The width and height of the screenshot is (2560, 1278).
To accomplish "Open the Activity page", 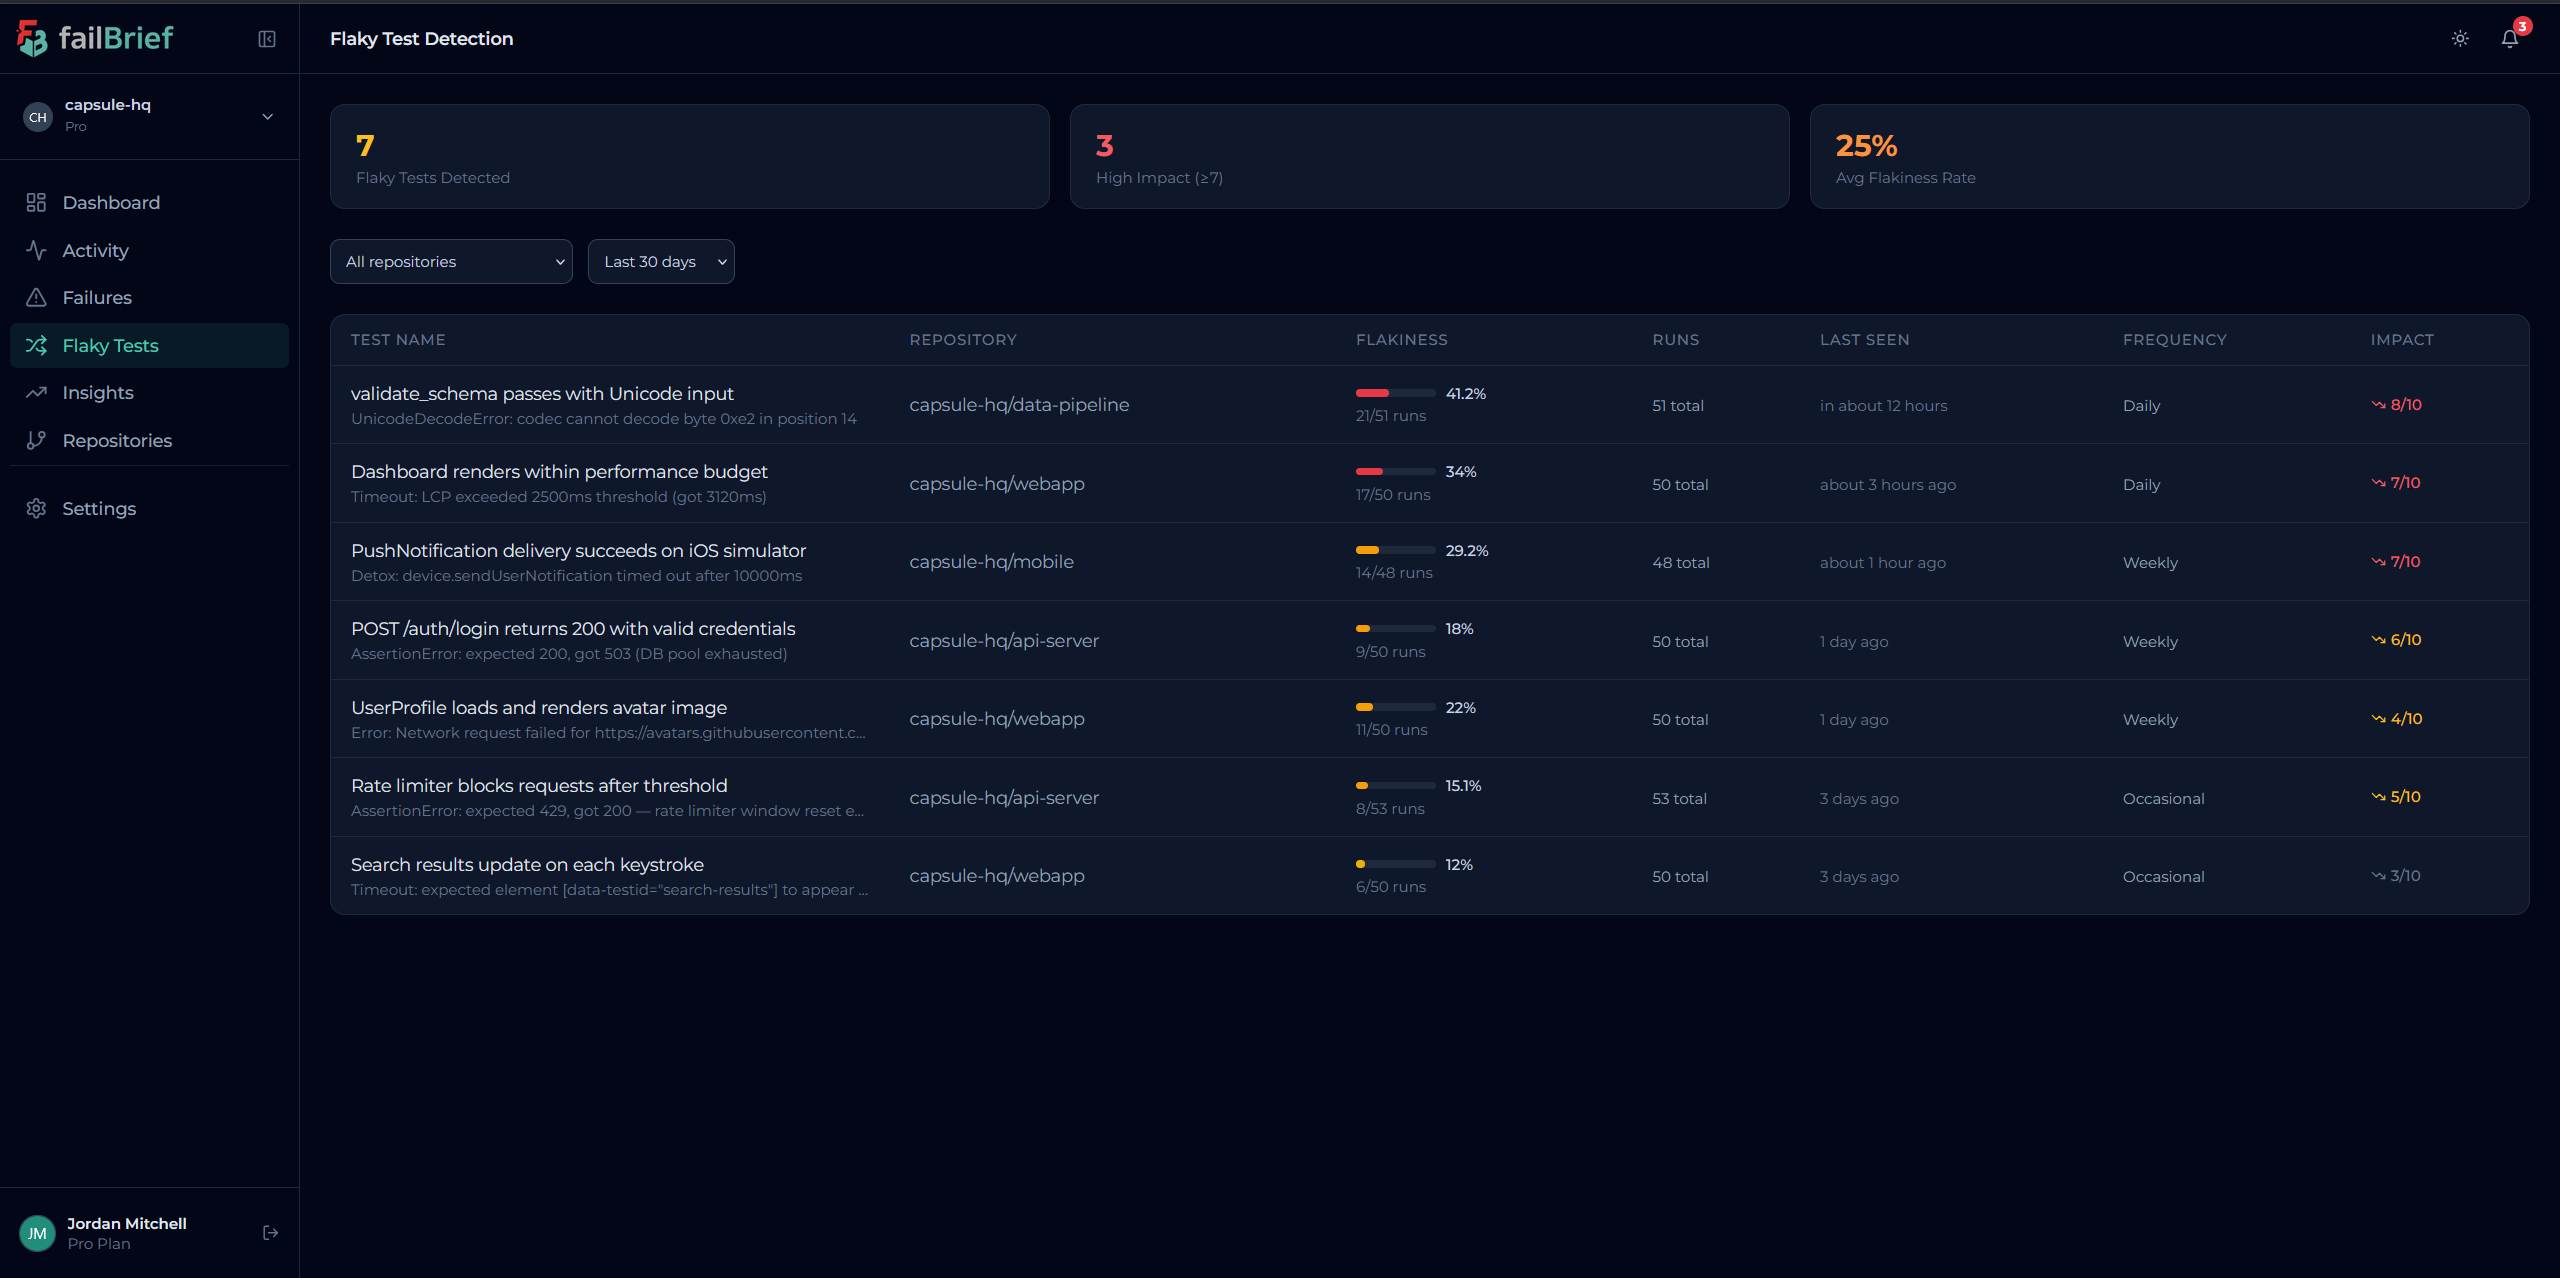I will pyautogui.click(x=149, y=250).
